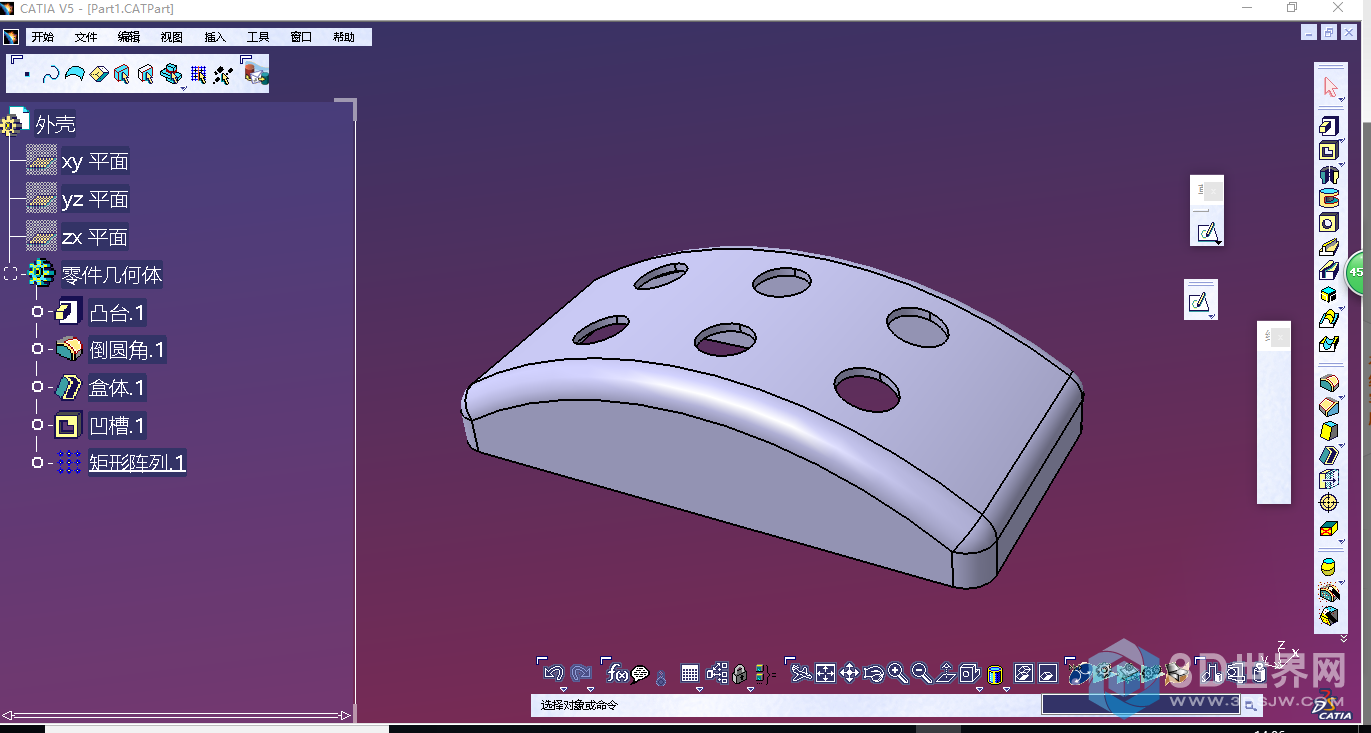Click the lock icon in bottom toolbar
The width and height of the screenshot is (1371, 733).
click(739, 674)
